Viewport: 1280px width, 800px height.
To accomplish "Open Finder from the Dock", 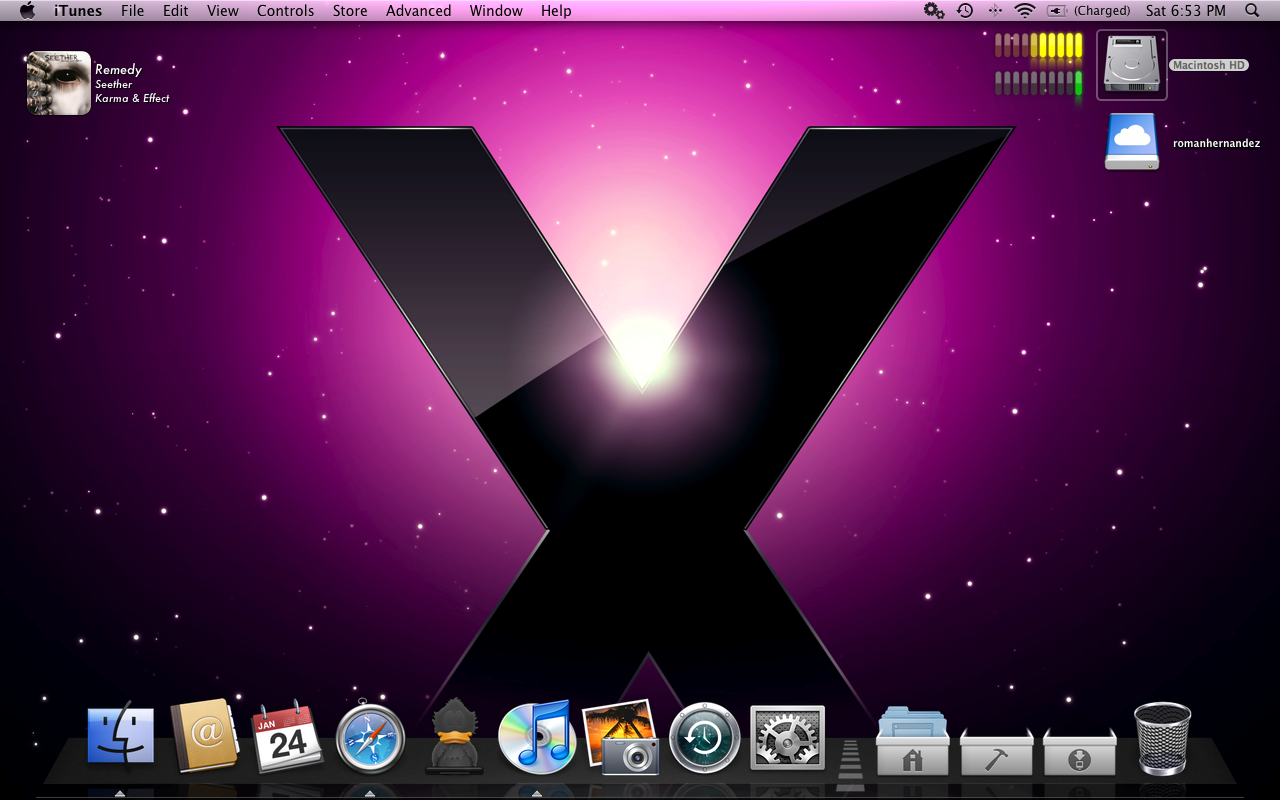I will point(121,737).
